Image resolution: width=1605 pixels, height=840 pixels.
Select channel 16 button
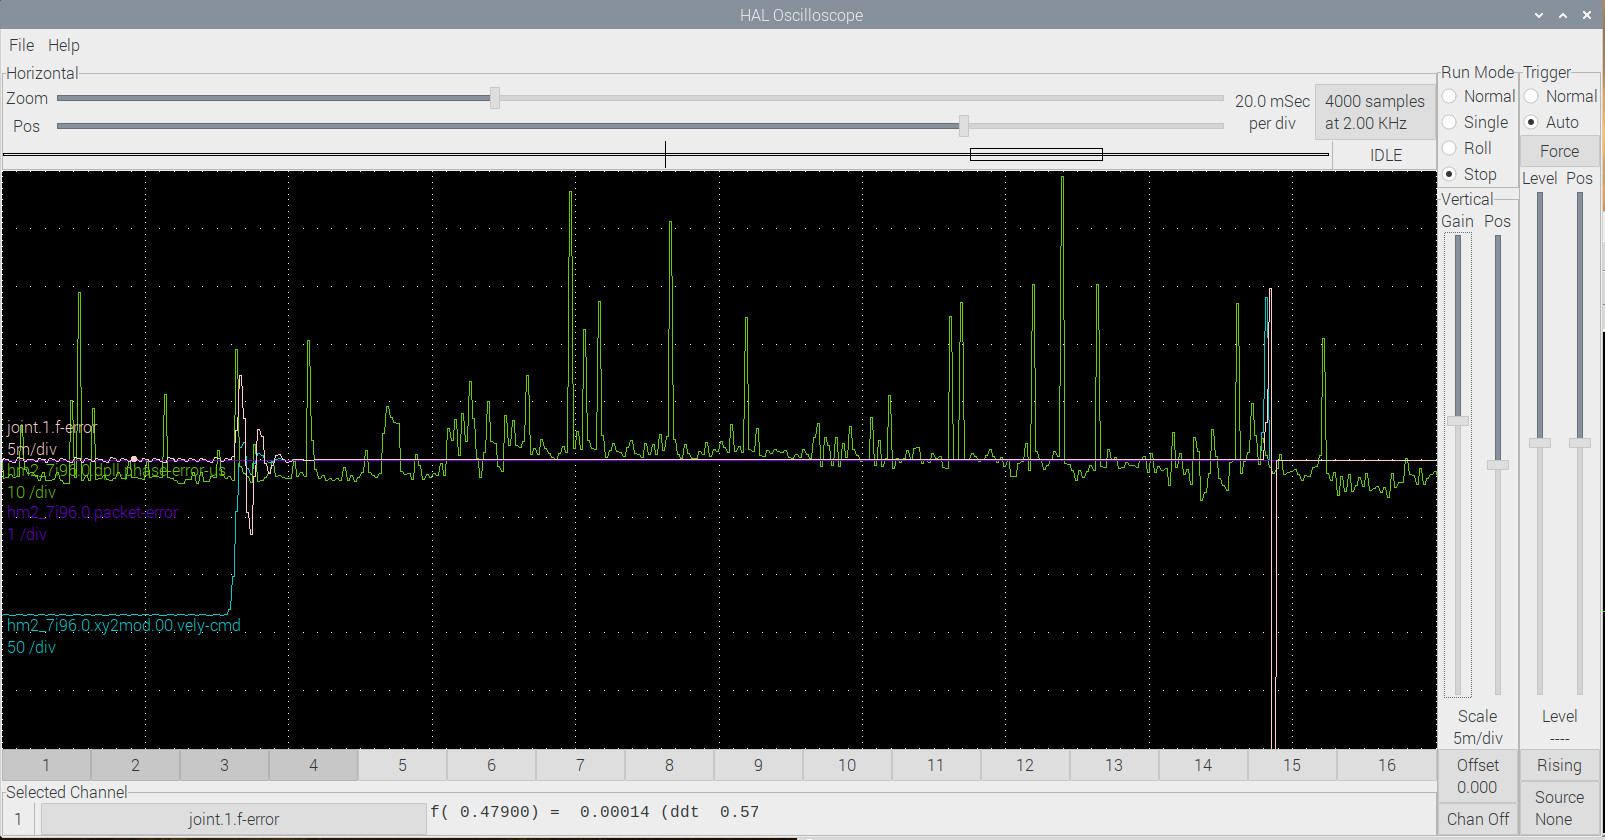pos(1387,765)
